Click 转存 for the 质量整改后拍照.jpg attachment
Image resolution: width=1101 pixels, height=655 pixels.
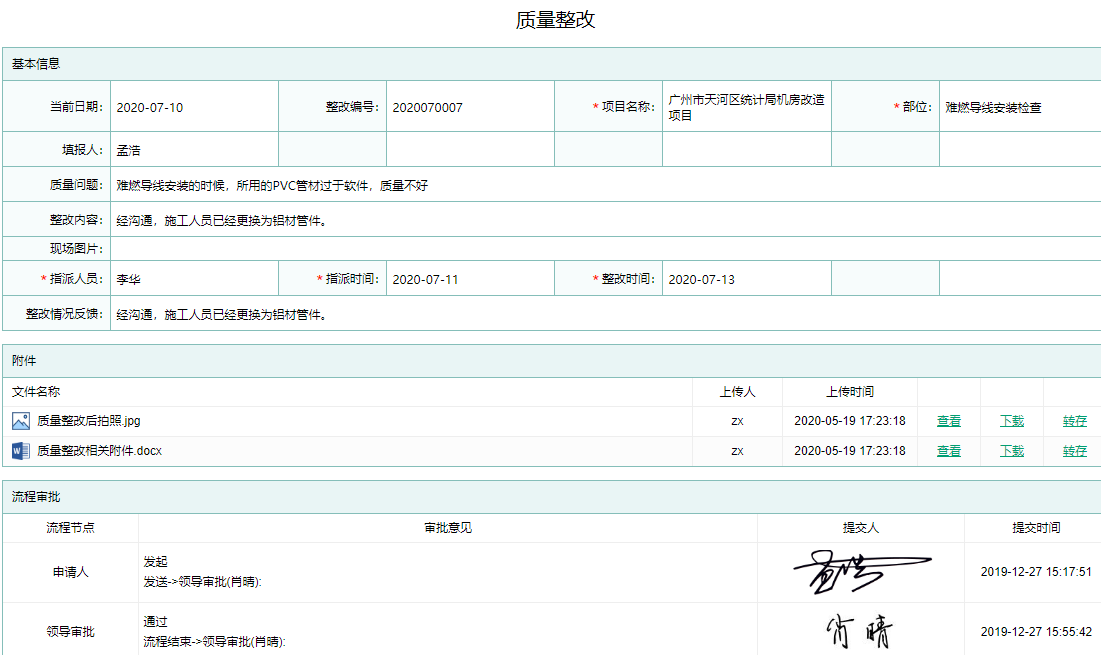point(1074,421)
